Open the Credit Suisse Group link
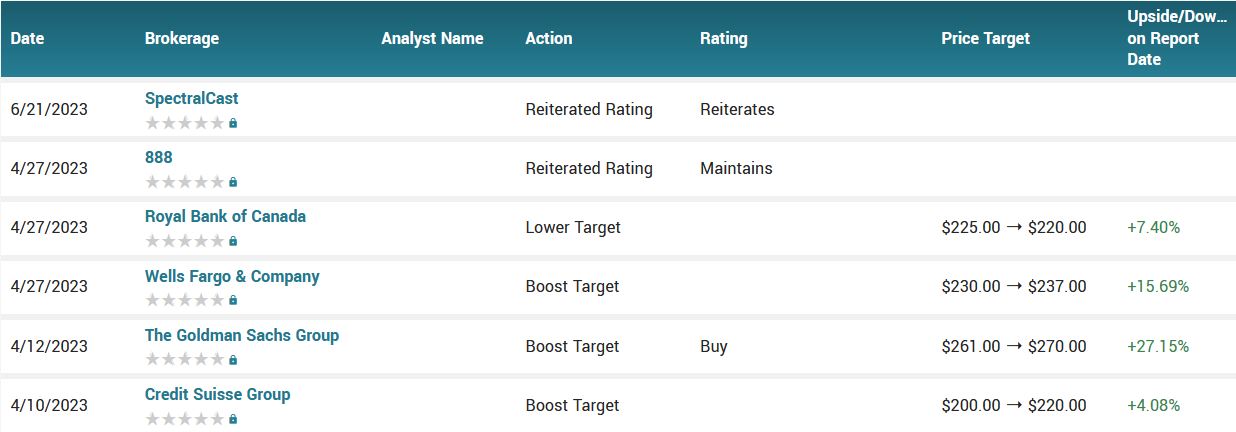Image resolution: width=1236 pixels, height=432 pixels. pos(217,394)
